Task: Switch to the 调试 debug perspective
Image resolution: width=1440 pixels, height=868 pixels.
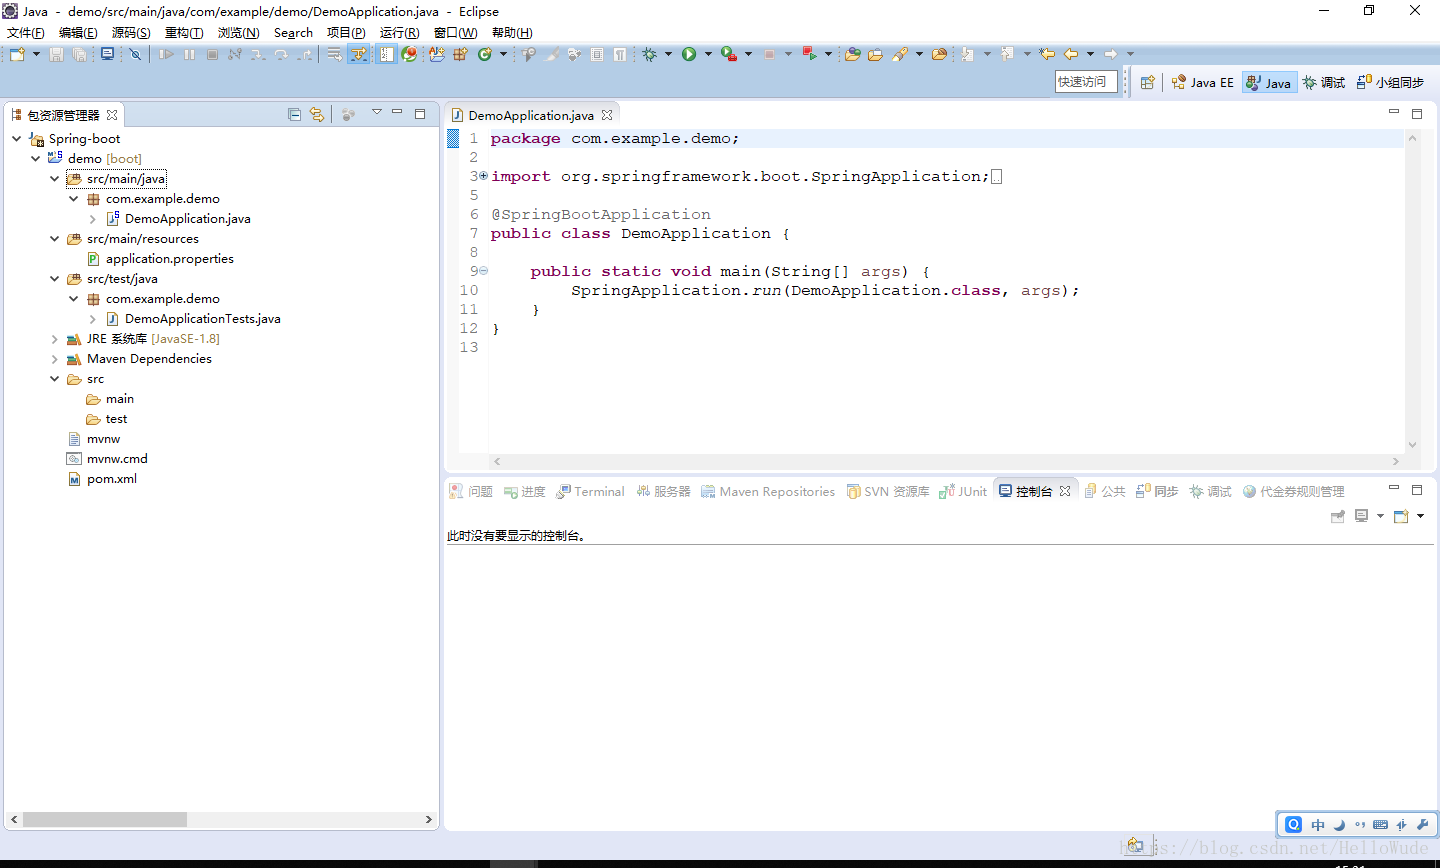Action: [1323, 82]
